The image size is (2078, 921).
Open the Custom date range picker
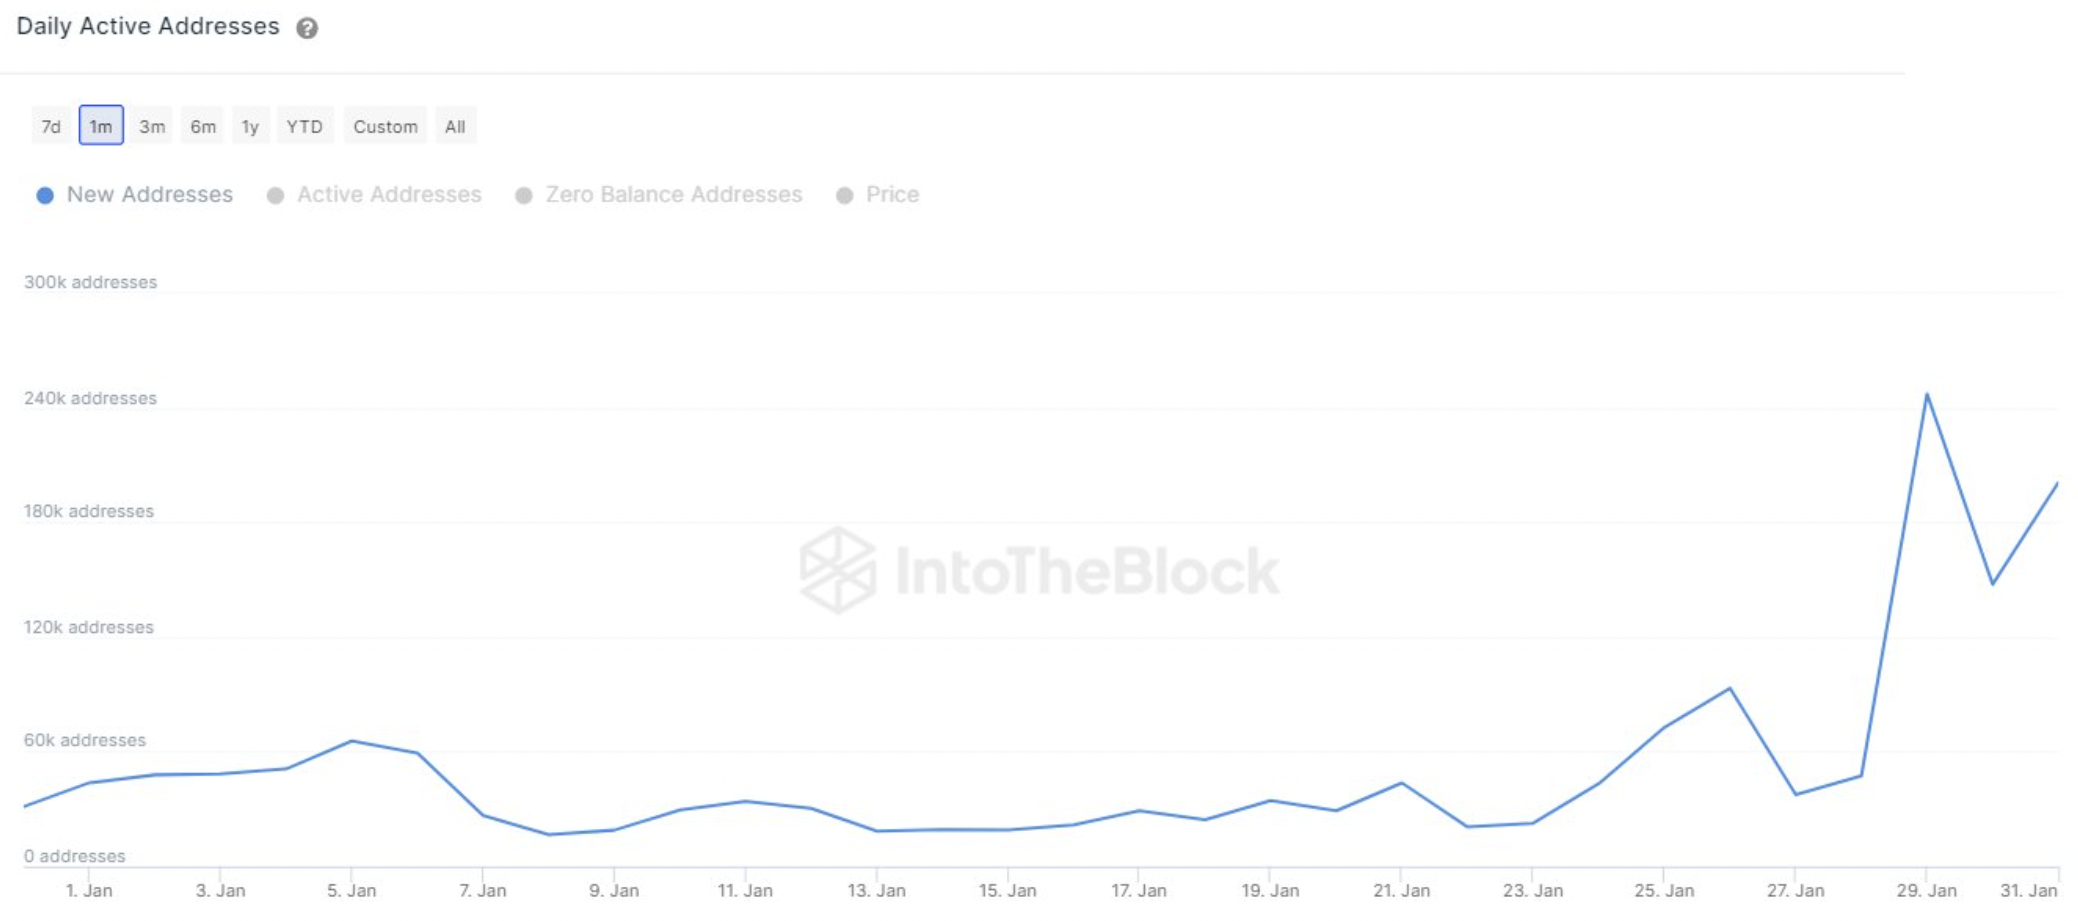click(385, 126)
